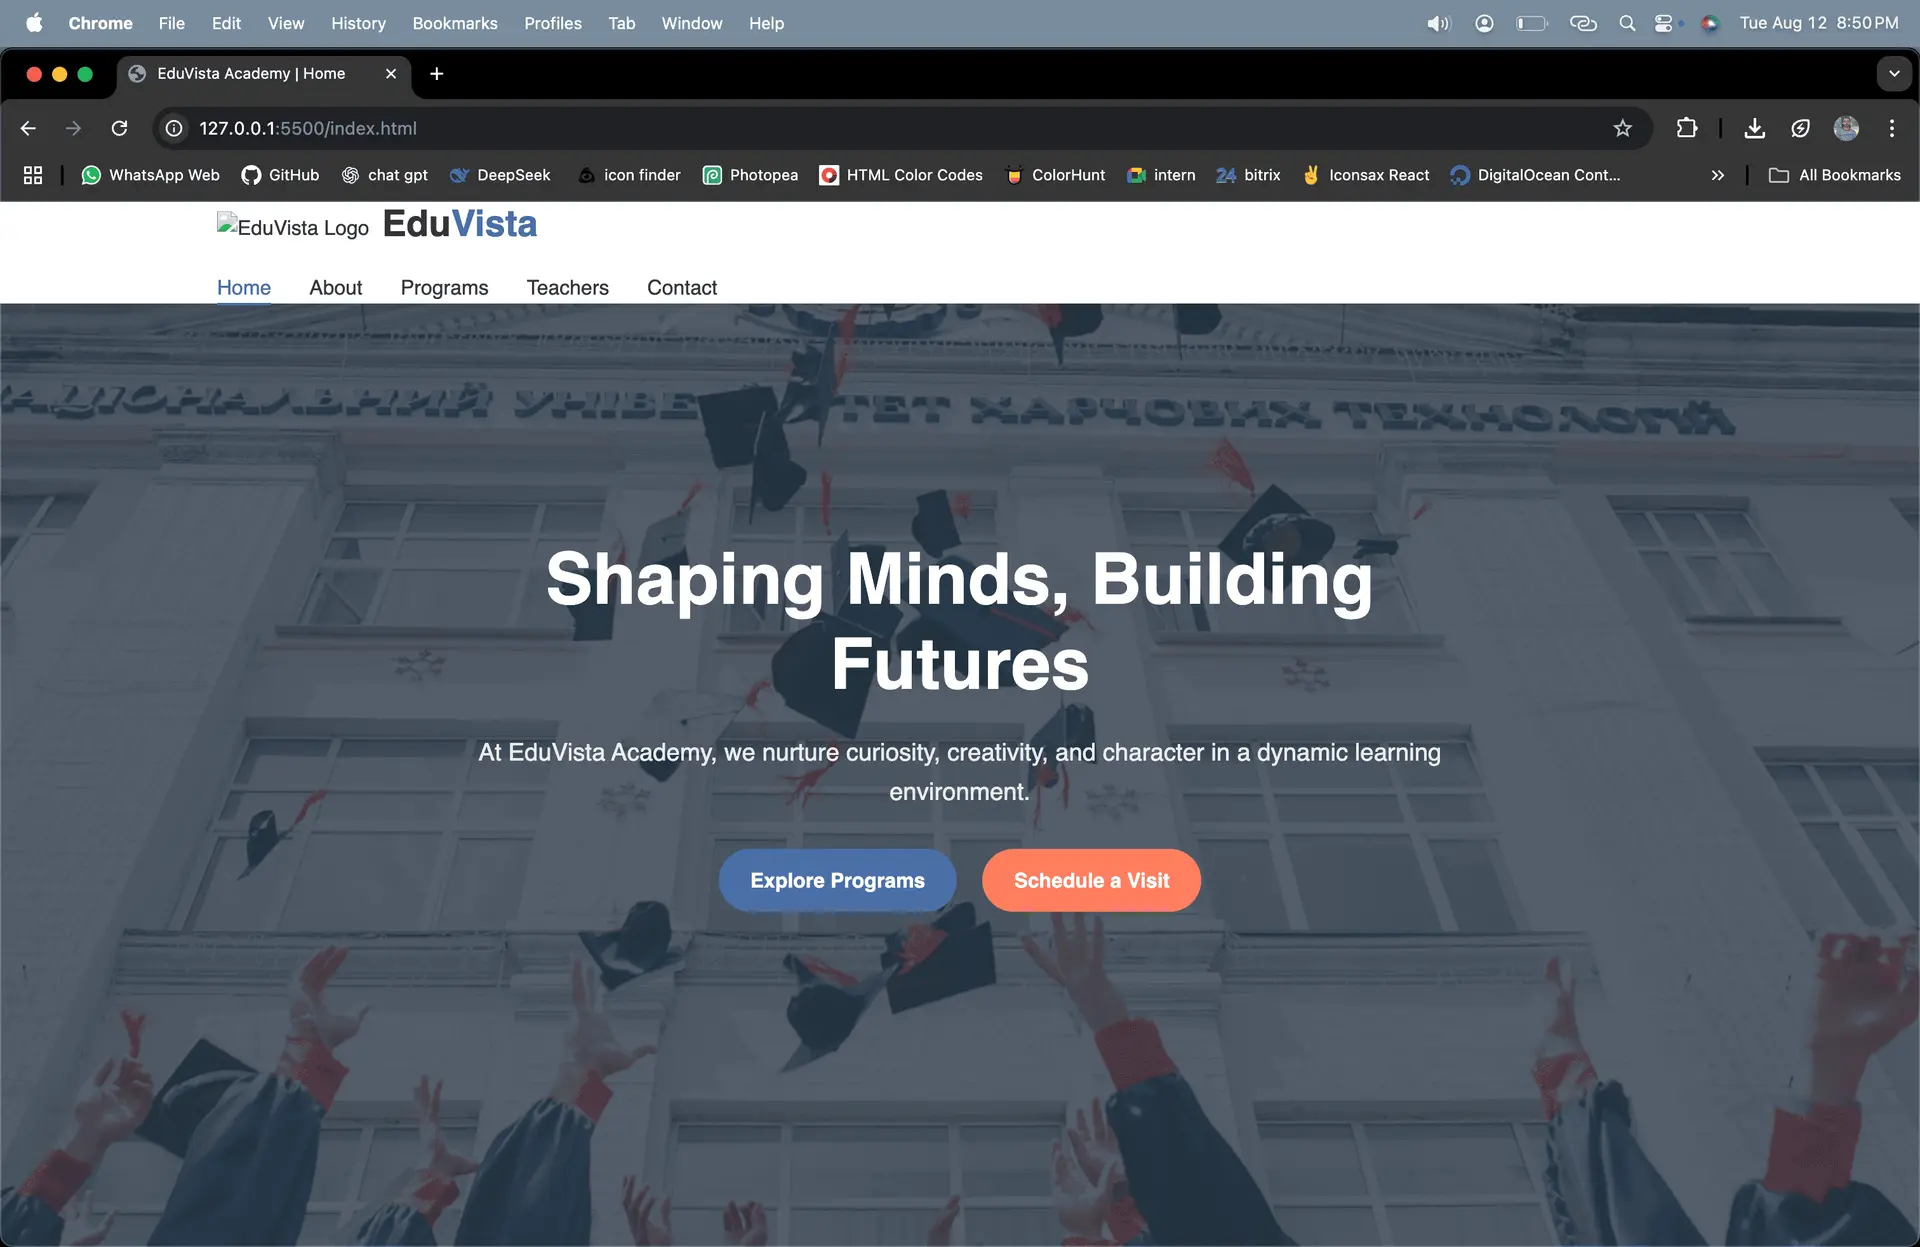Click the site information icon in address bar
Viewport: 1920px width, 1247px height.
pos(174,128)
